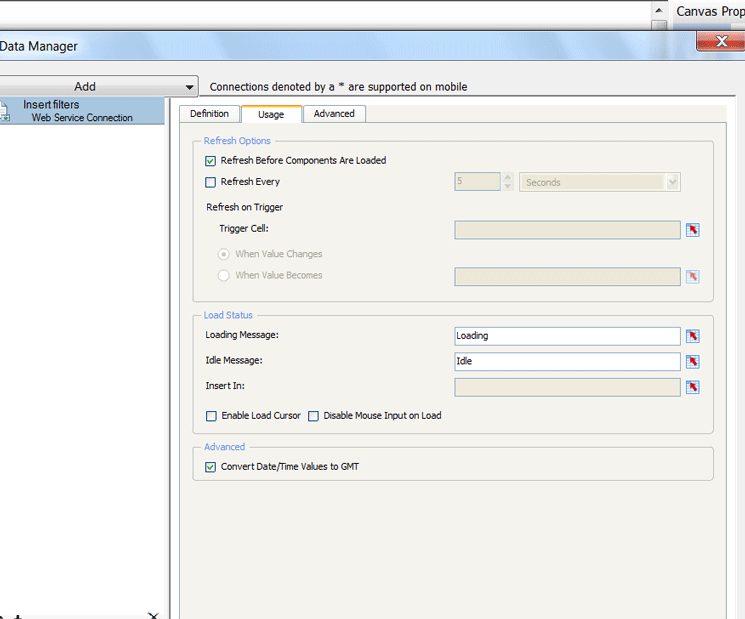Toggle Refresh Before Components Are Loaded checkbox
The width and height of the screenshot is (745, 619).
[x=210, y=161]
